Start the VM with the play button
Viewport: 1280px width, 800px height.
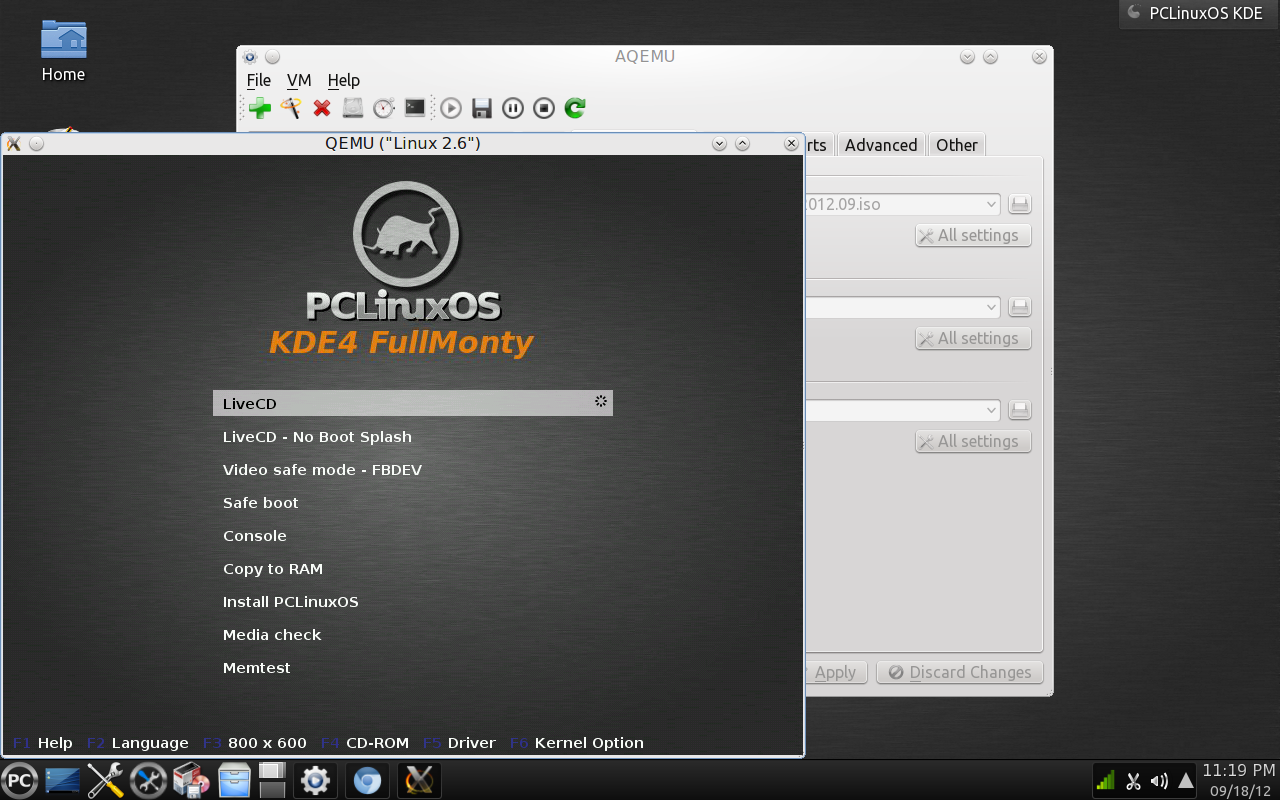(451, 108)
